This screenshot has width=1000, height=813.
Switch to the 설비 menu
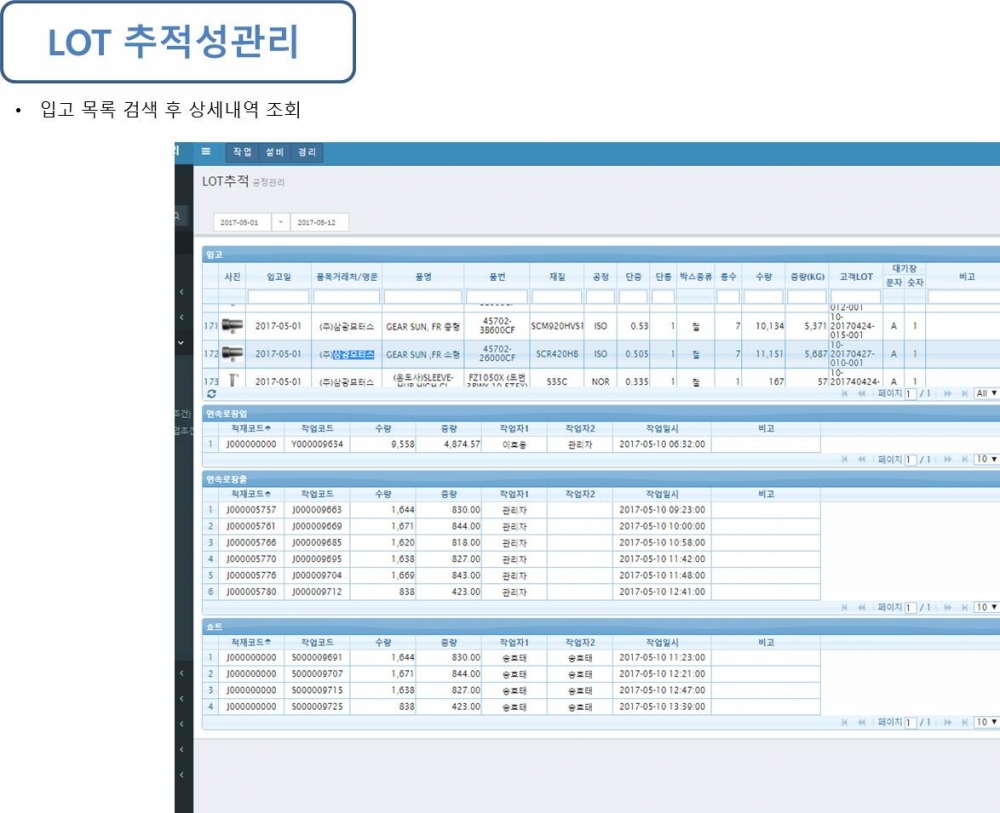275,152
